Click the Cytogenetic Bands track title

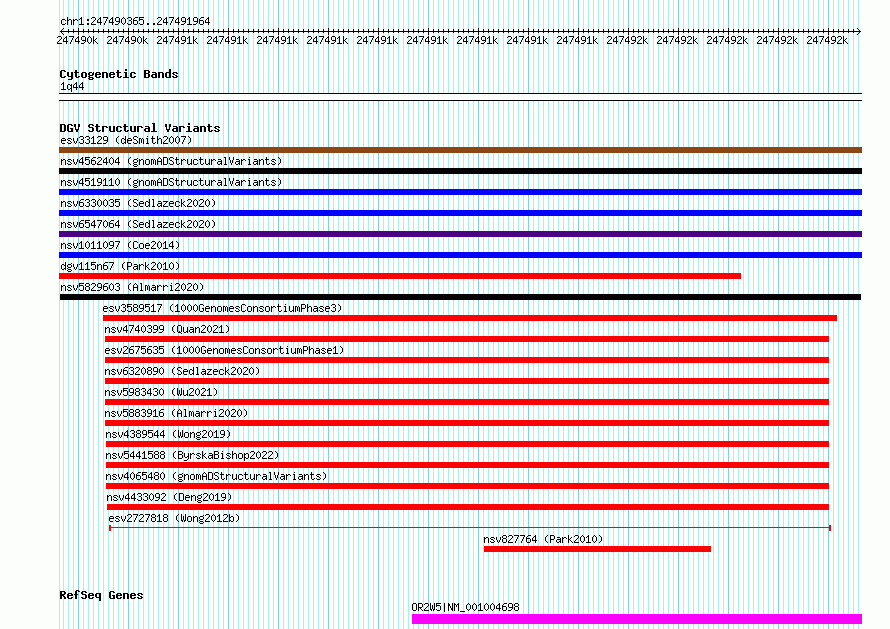pyautogui.click(x=119, y=74)
